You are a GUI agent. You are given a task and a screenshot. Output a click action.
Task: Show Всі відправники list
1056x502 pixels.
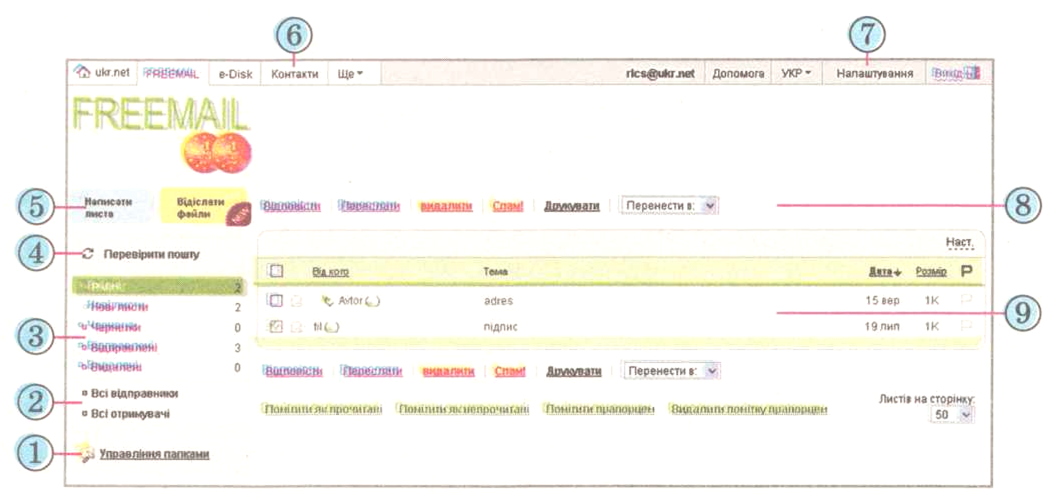pos(134,393)
